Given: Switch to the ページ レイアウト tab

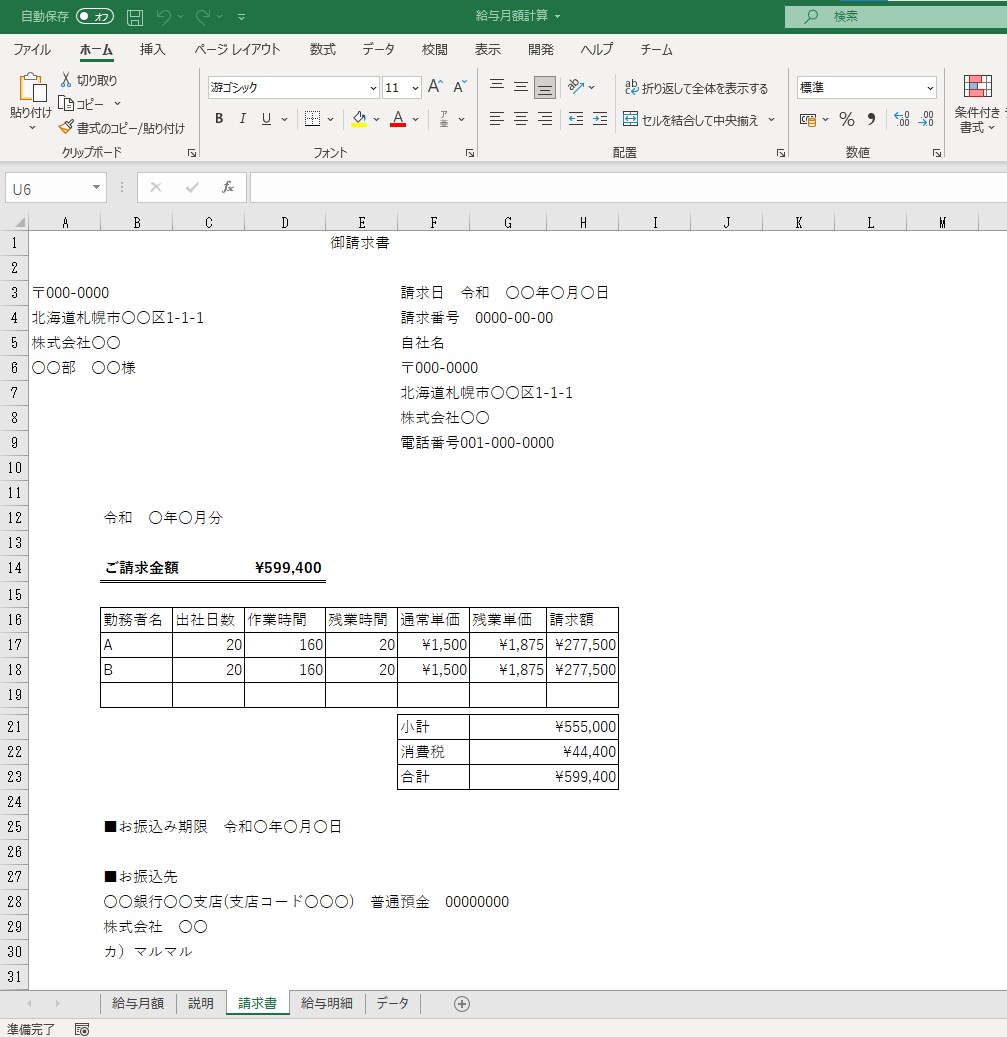Looking at the screenshot, I should pyautogui.click(x=237, y=50).
